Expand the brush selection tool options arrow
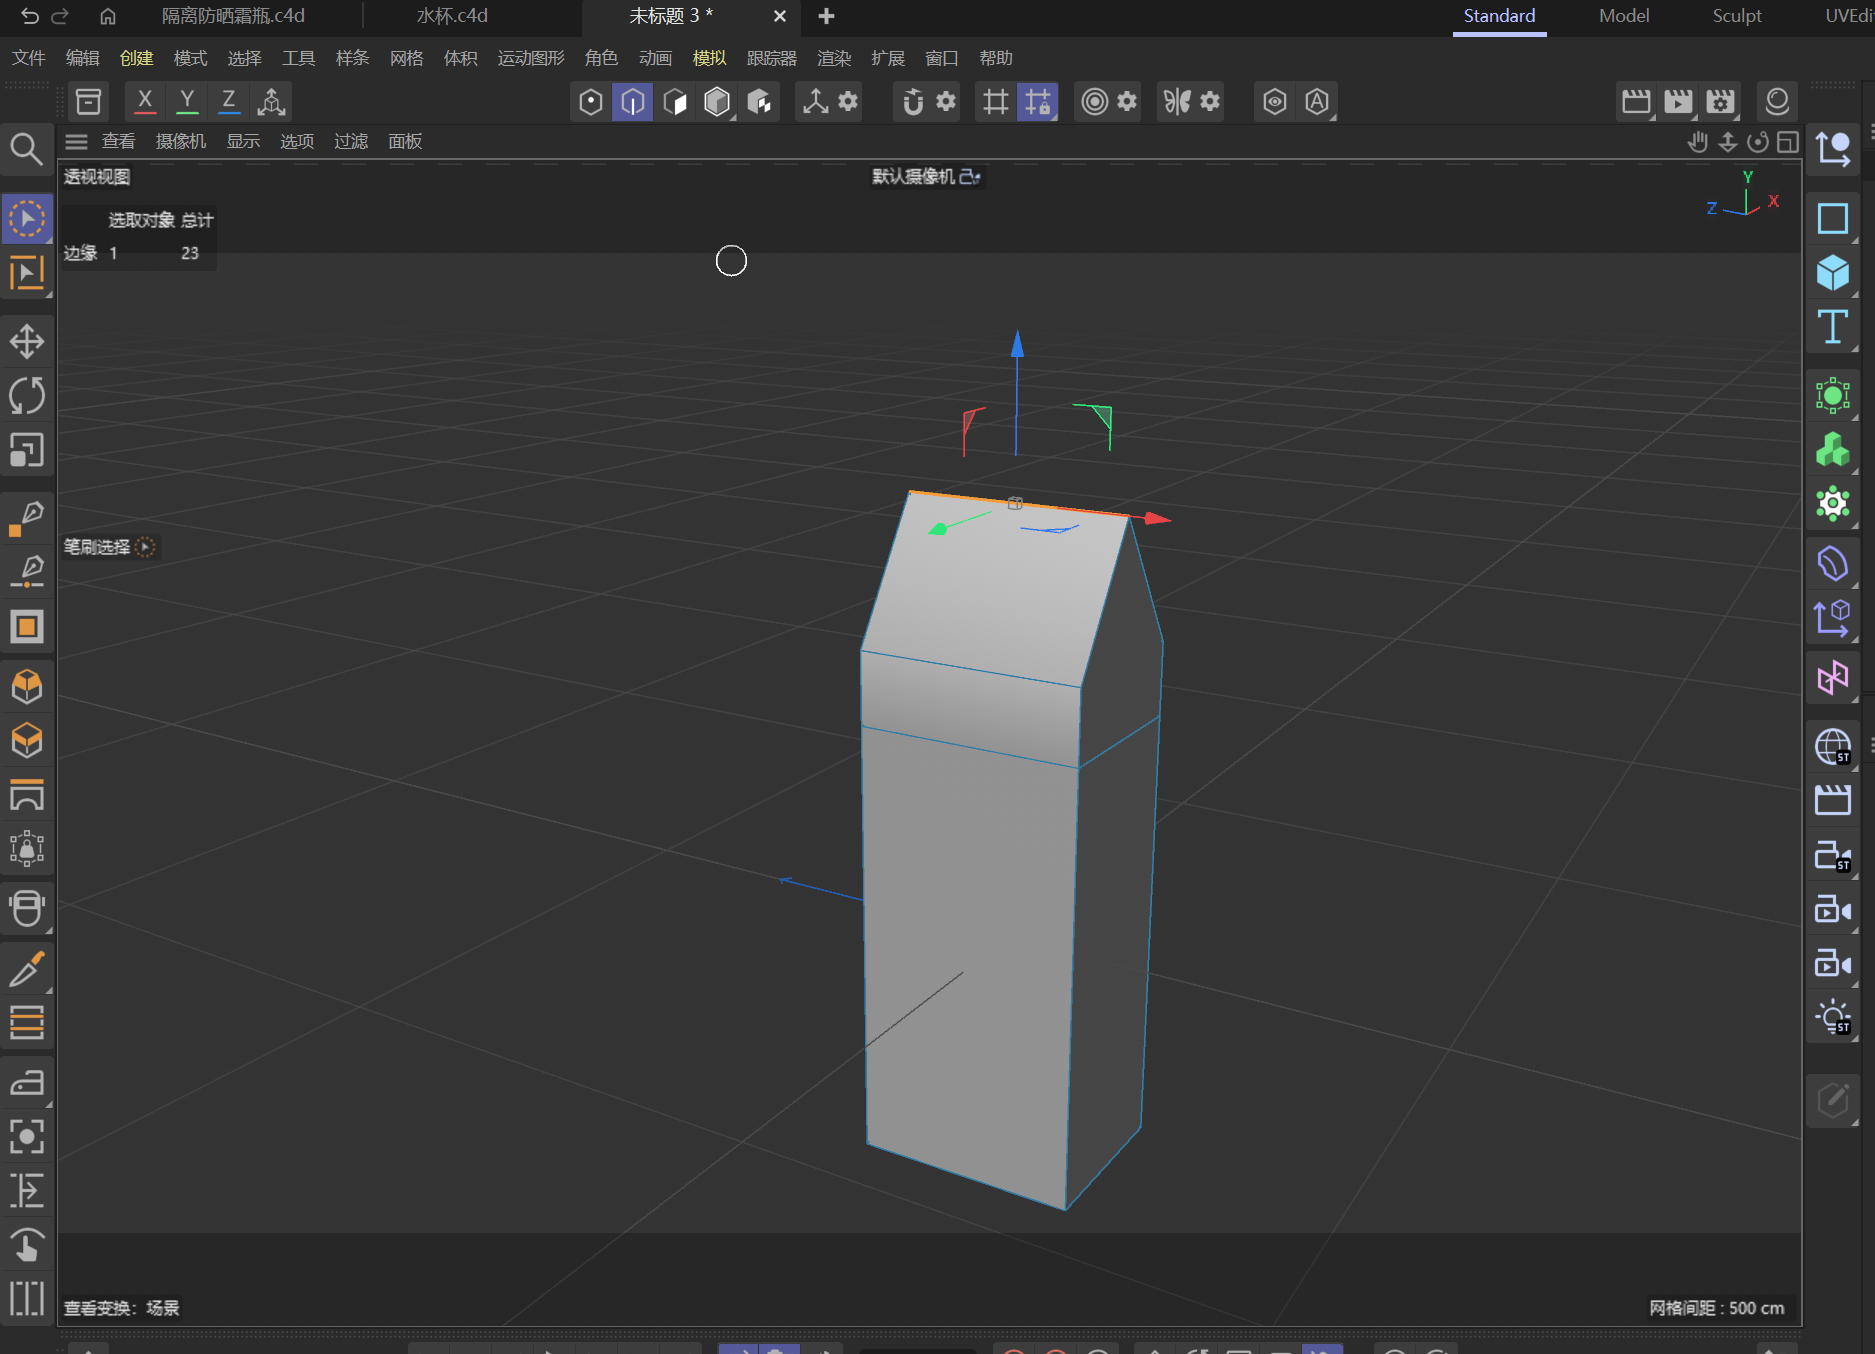This screenshot has height=1354, width=1875. click(146, 547)
